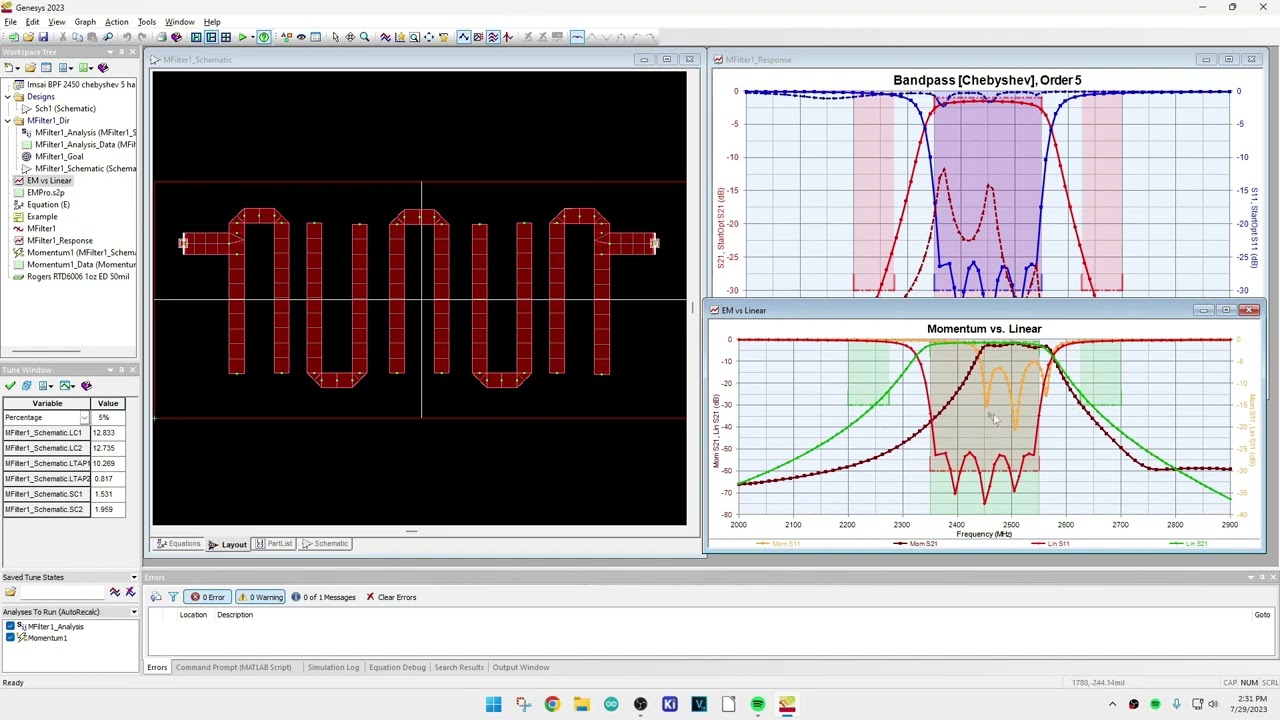Click the open folder icon in Saved Tune States
The width and height of the screenshot is (1280, 720).
(x=10, y=592)
